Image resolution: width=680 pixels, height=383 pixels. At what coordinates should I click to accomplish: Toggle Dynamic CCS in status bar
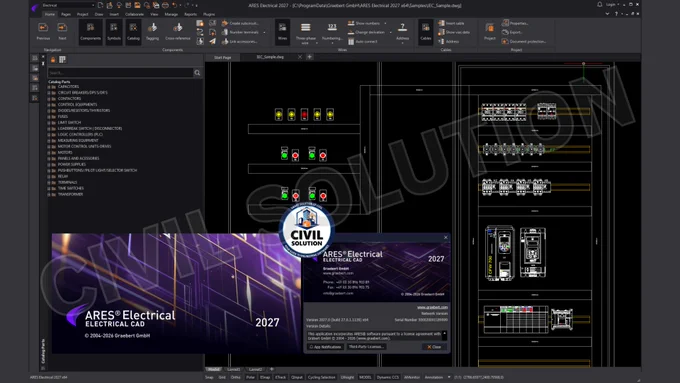pos(387,377)
